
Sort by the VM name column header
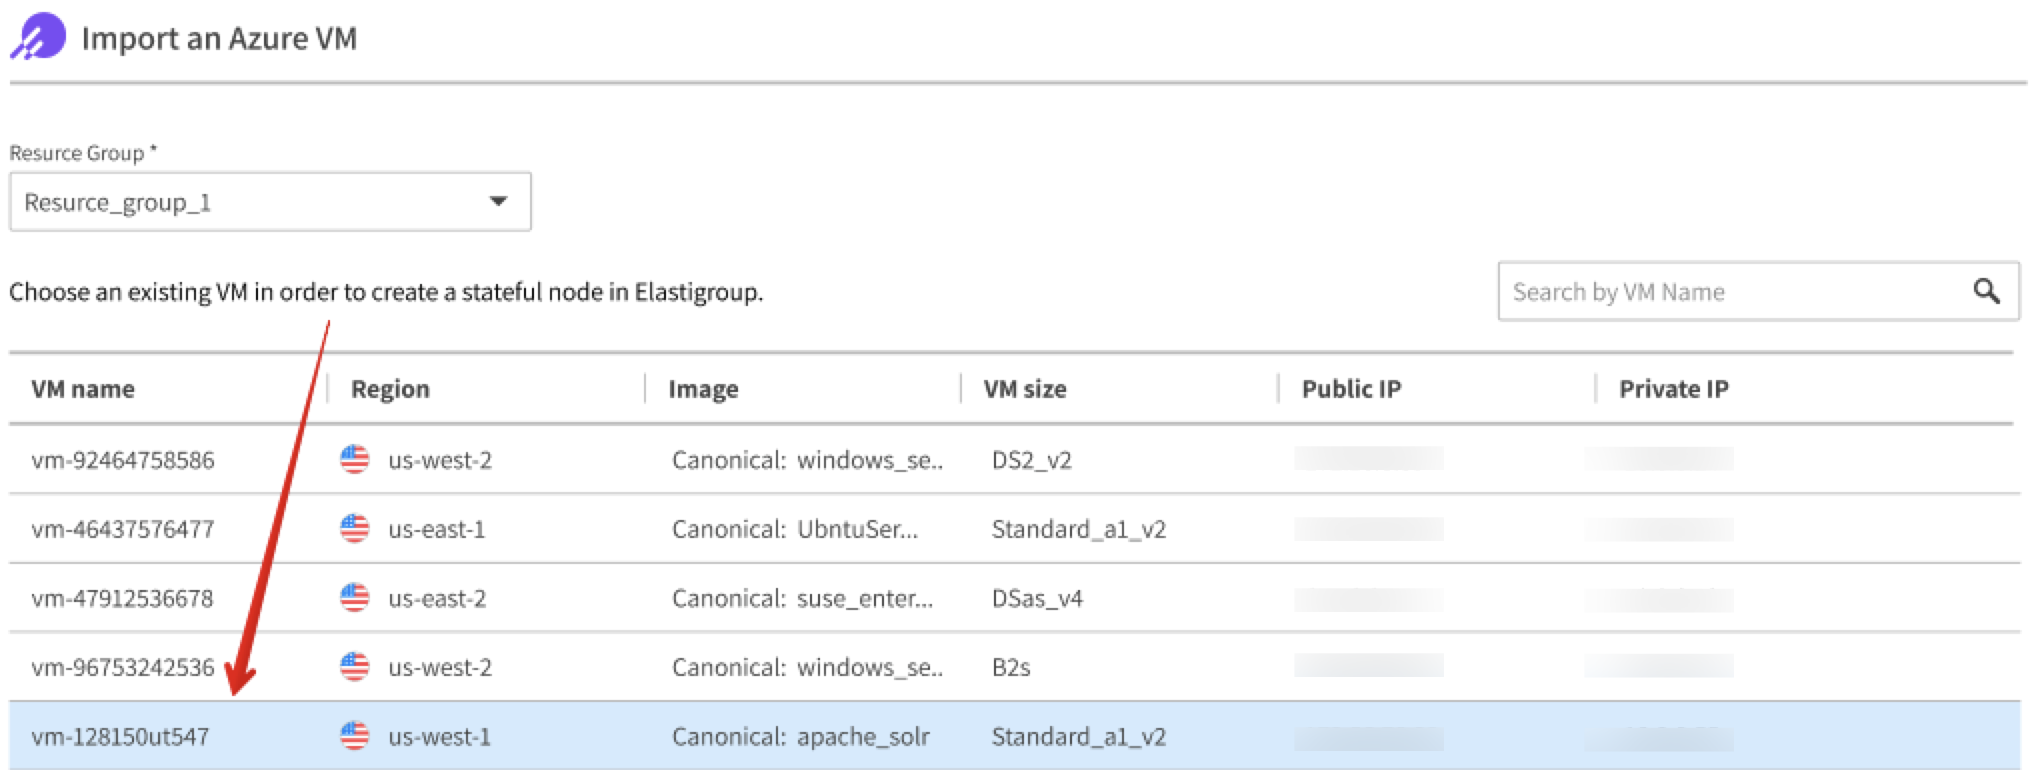[x=83, y=389]
